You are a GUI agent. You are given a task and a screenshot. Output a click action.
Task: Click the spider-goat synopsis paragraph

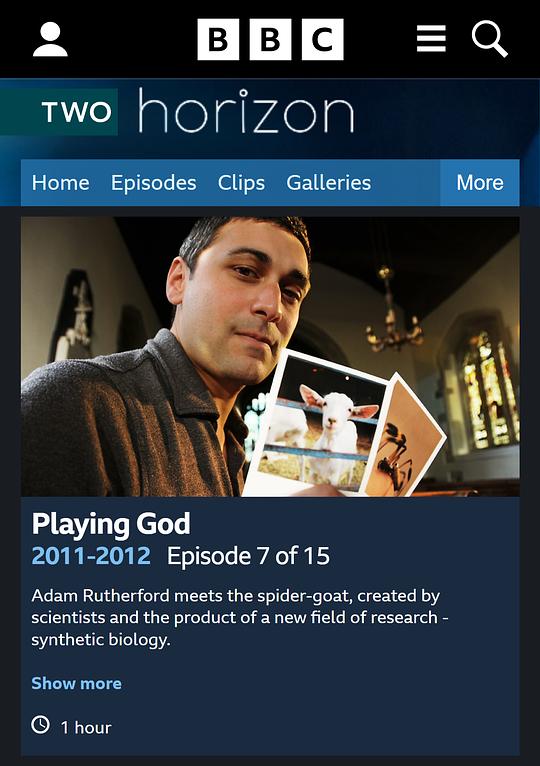point(239,617)
